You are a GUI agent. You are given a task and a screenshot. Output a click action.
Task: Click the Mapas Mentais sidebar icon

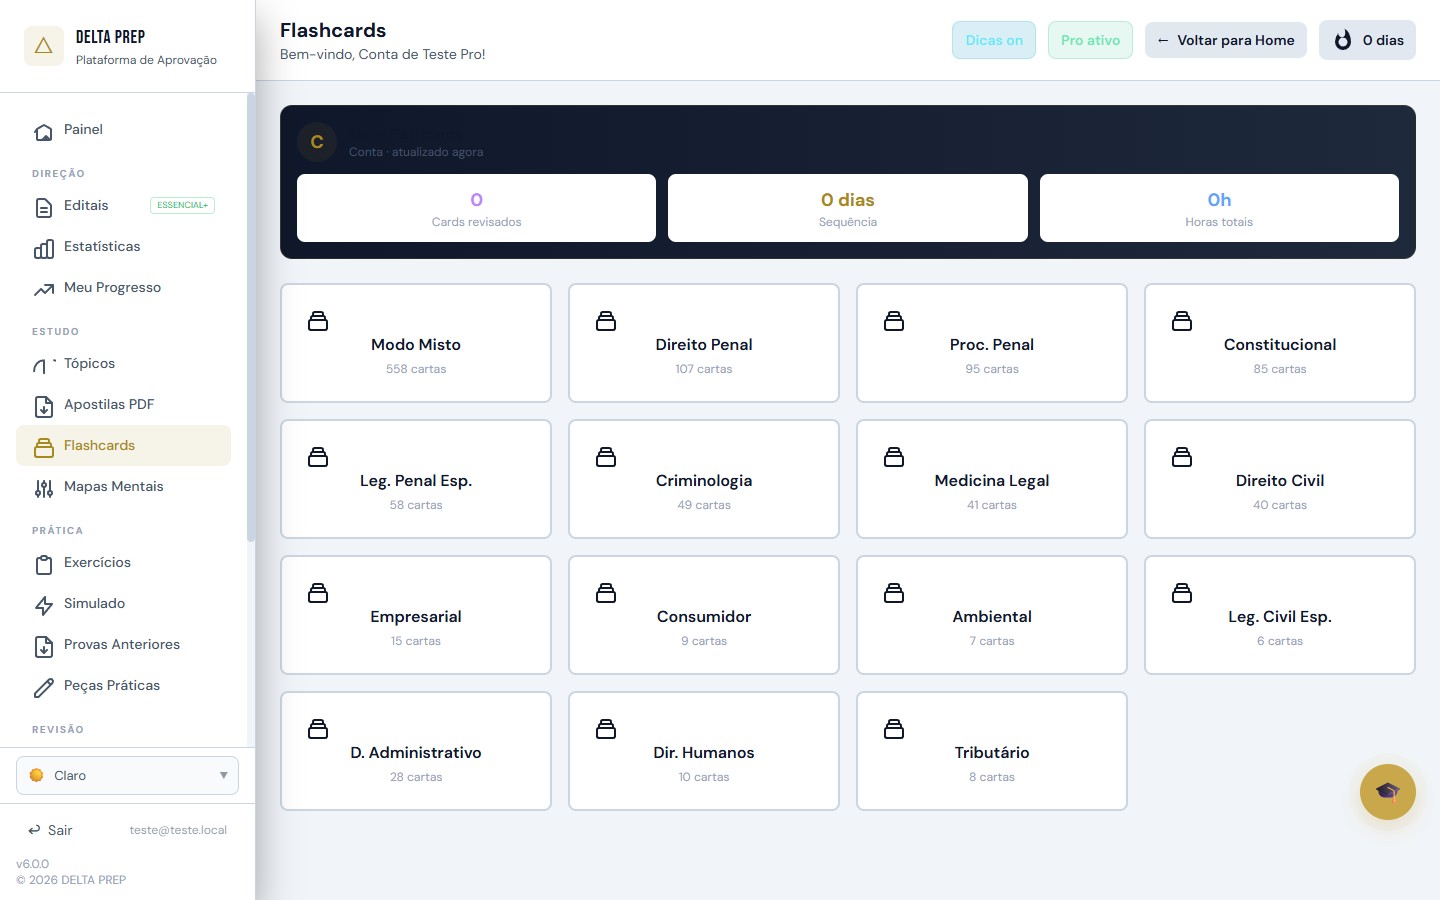click(x=44, y=488)
